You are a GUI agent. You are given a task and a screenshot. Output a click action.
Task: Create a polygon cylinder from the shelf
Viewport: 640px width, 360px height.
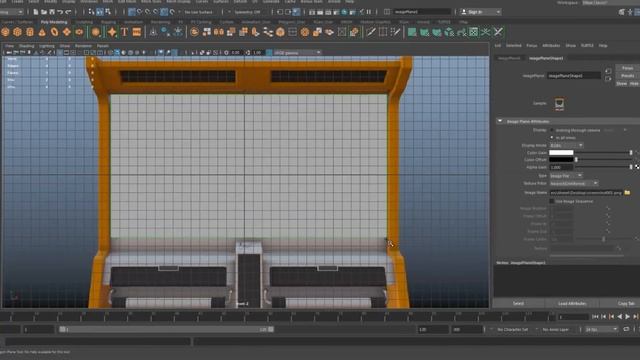pos(30,32)
